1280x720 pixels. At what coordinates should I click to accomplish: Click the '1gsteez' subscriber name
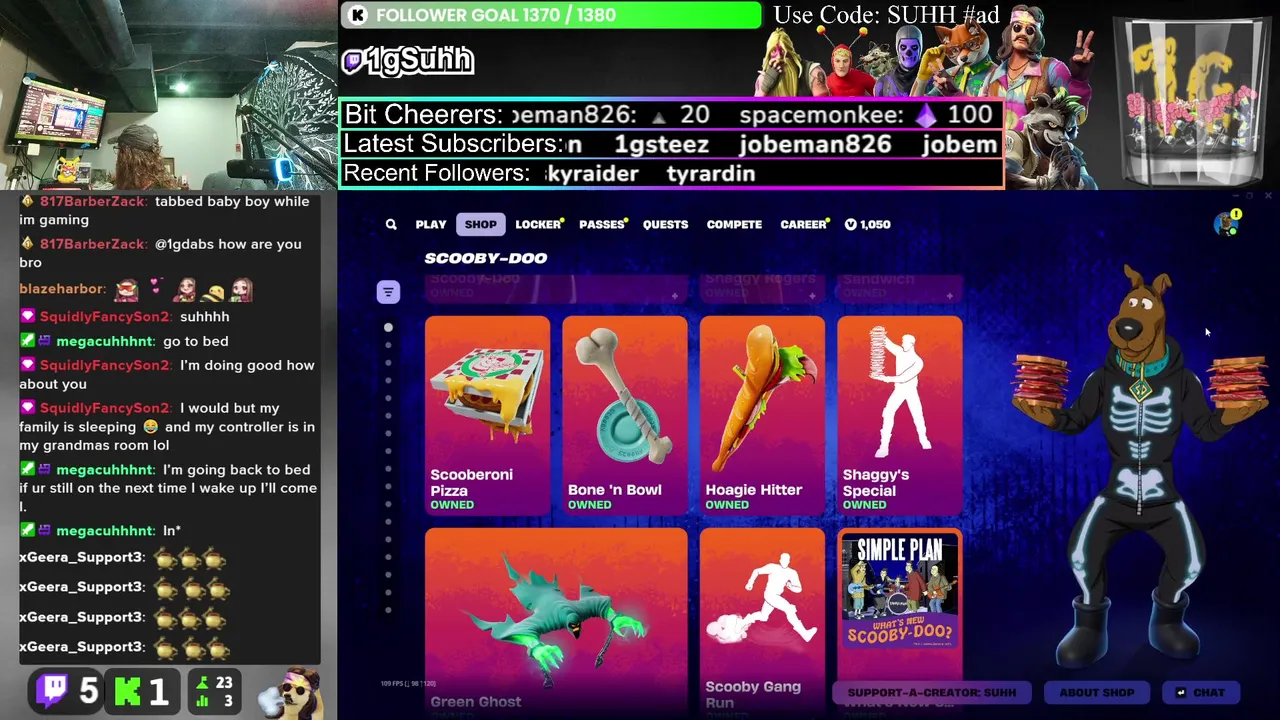click(x=661, y=144)
